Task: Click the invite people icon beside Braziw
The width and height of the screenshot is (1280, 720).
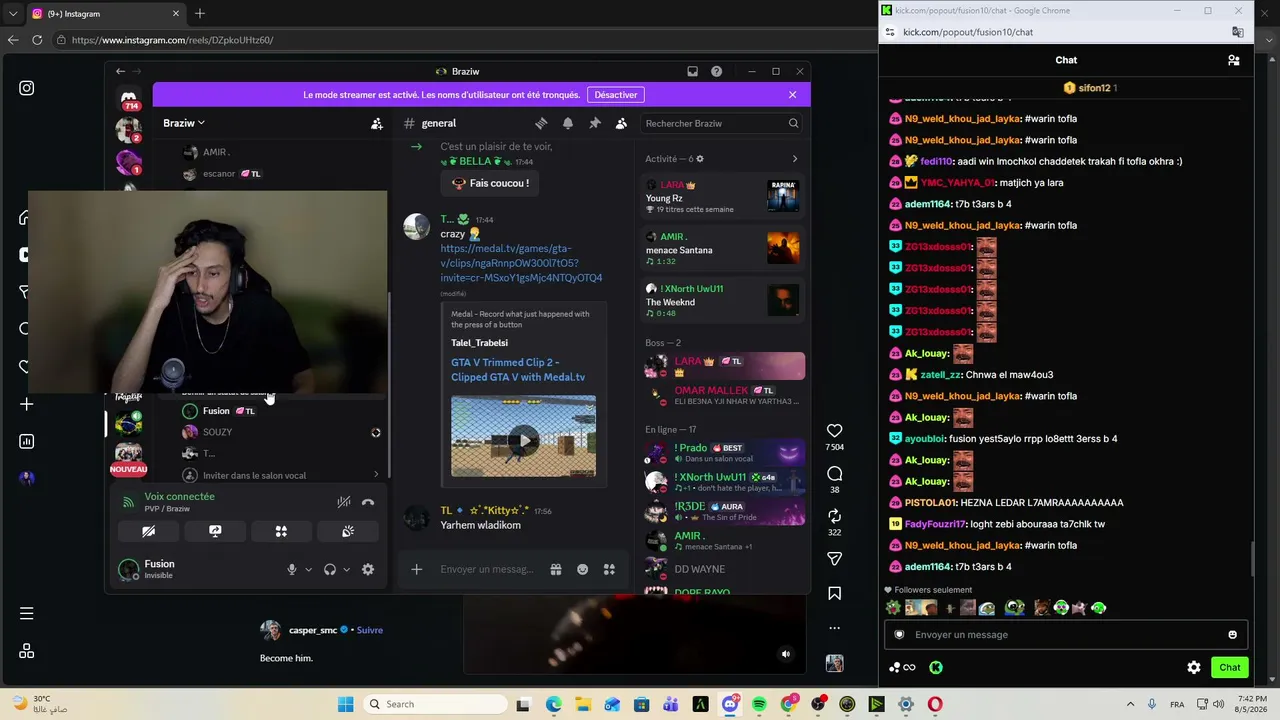Action: tap(377, 123)
